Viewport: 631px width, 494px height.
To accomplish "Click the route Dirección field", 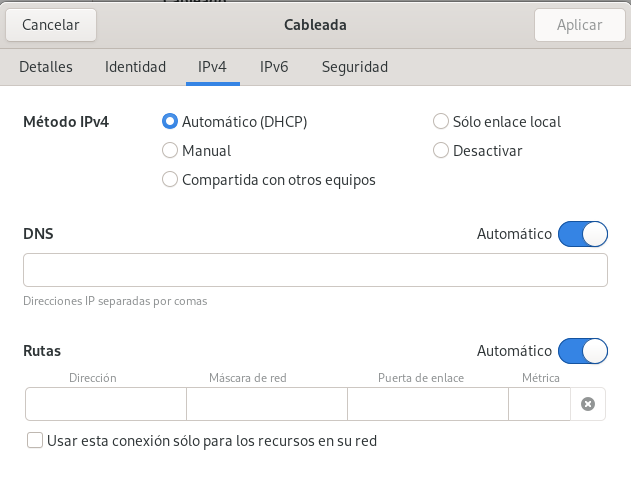I will (x=106, y=404).
